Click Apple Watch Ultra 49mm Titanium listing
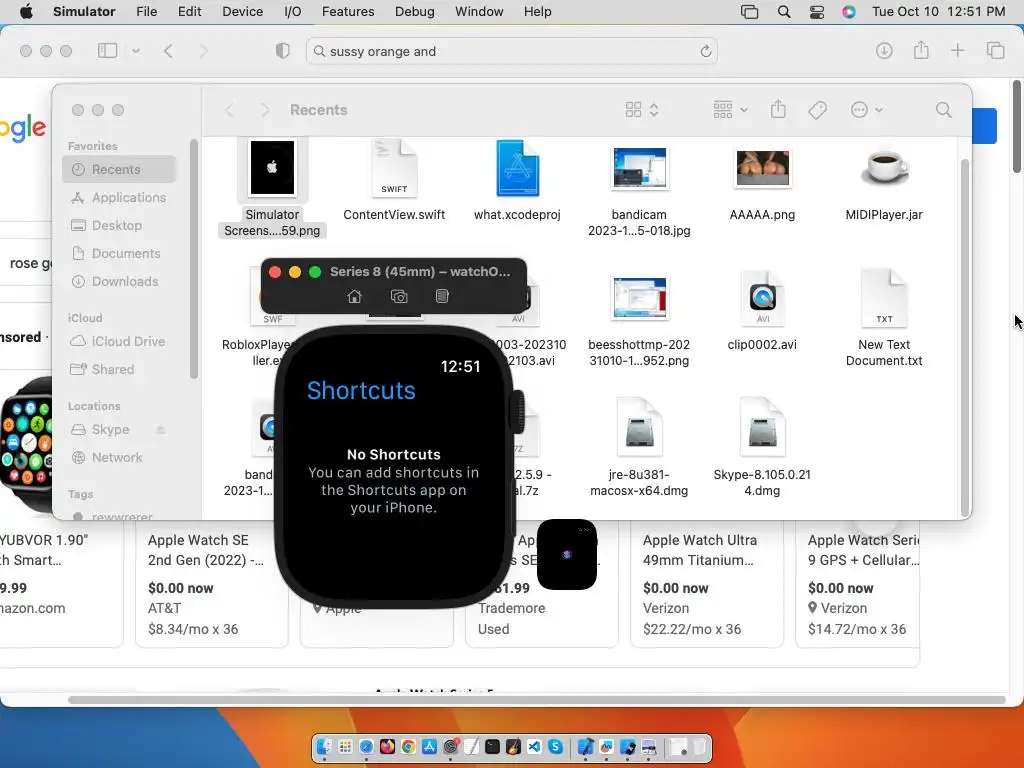 tap(706, 584)
